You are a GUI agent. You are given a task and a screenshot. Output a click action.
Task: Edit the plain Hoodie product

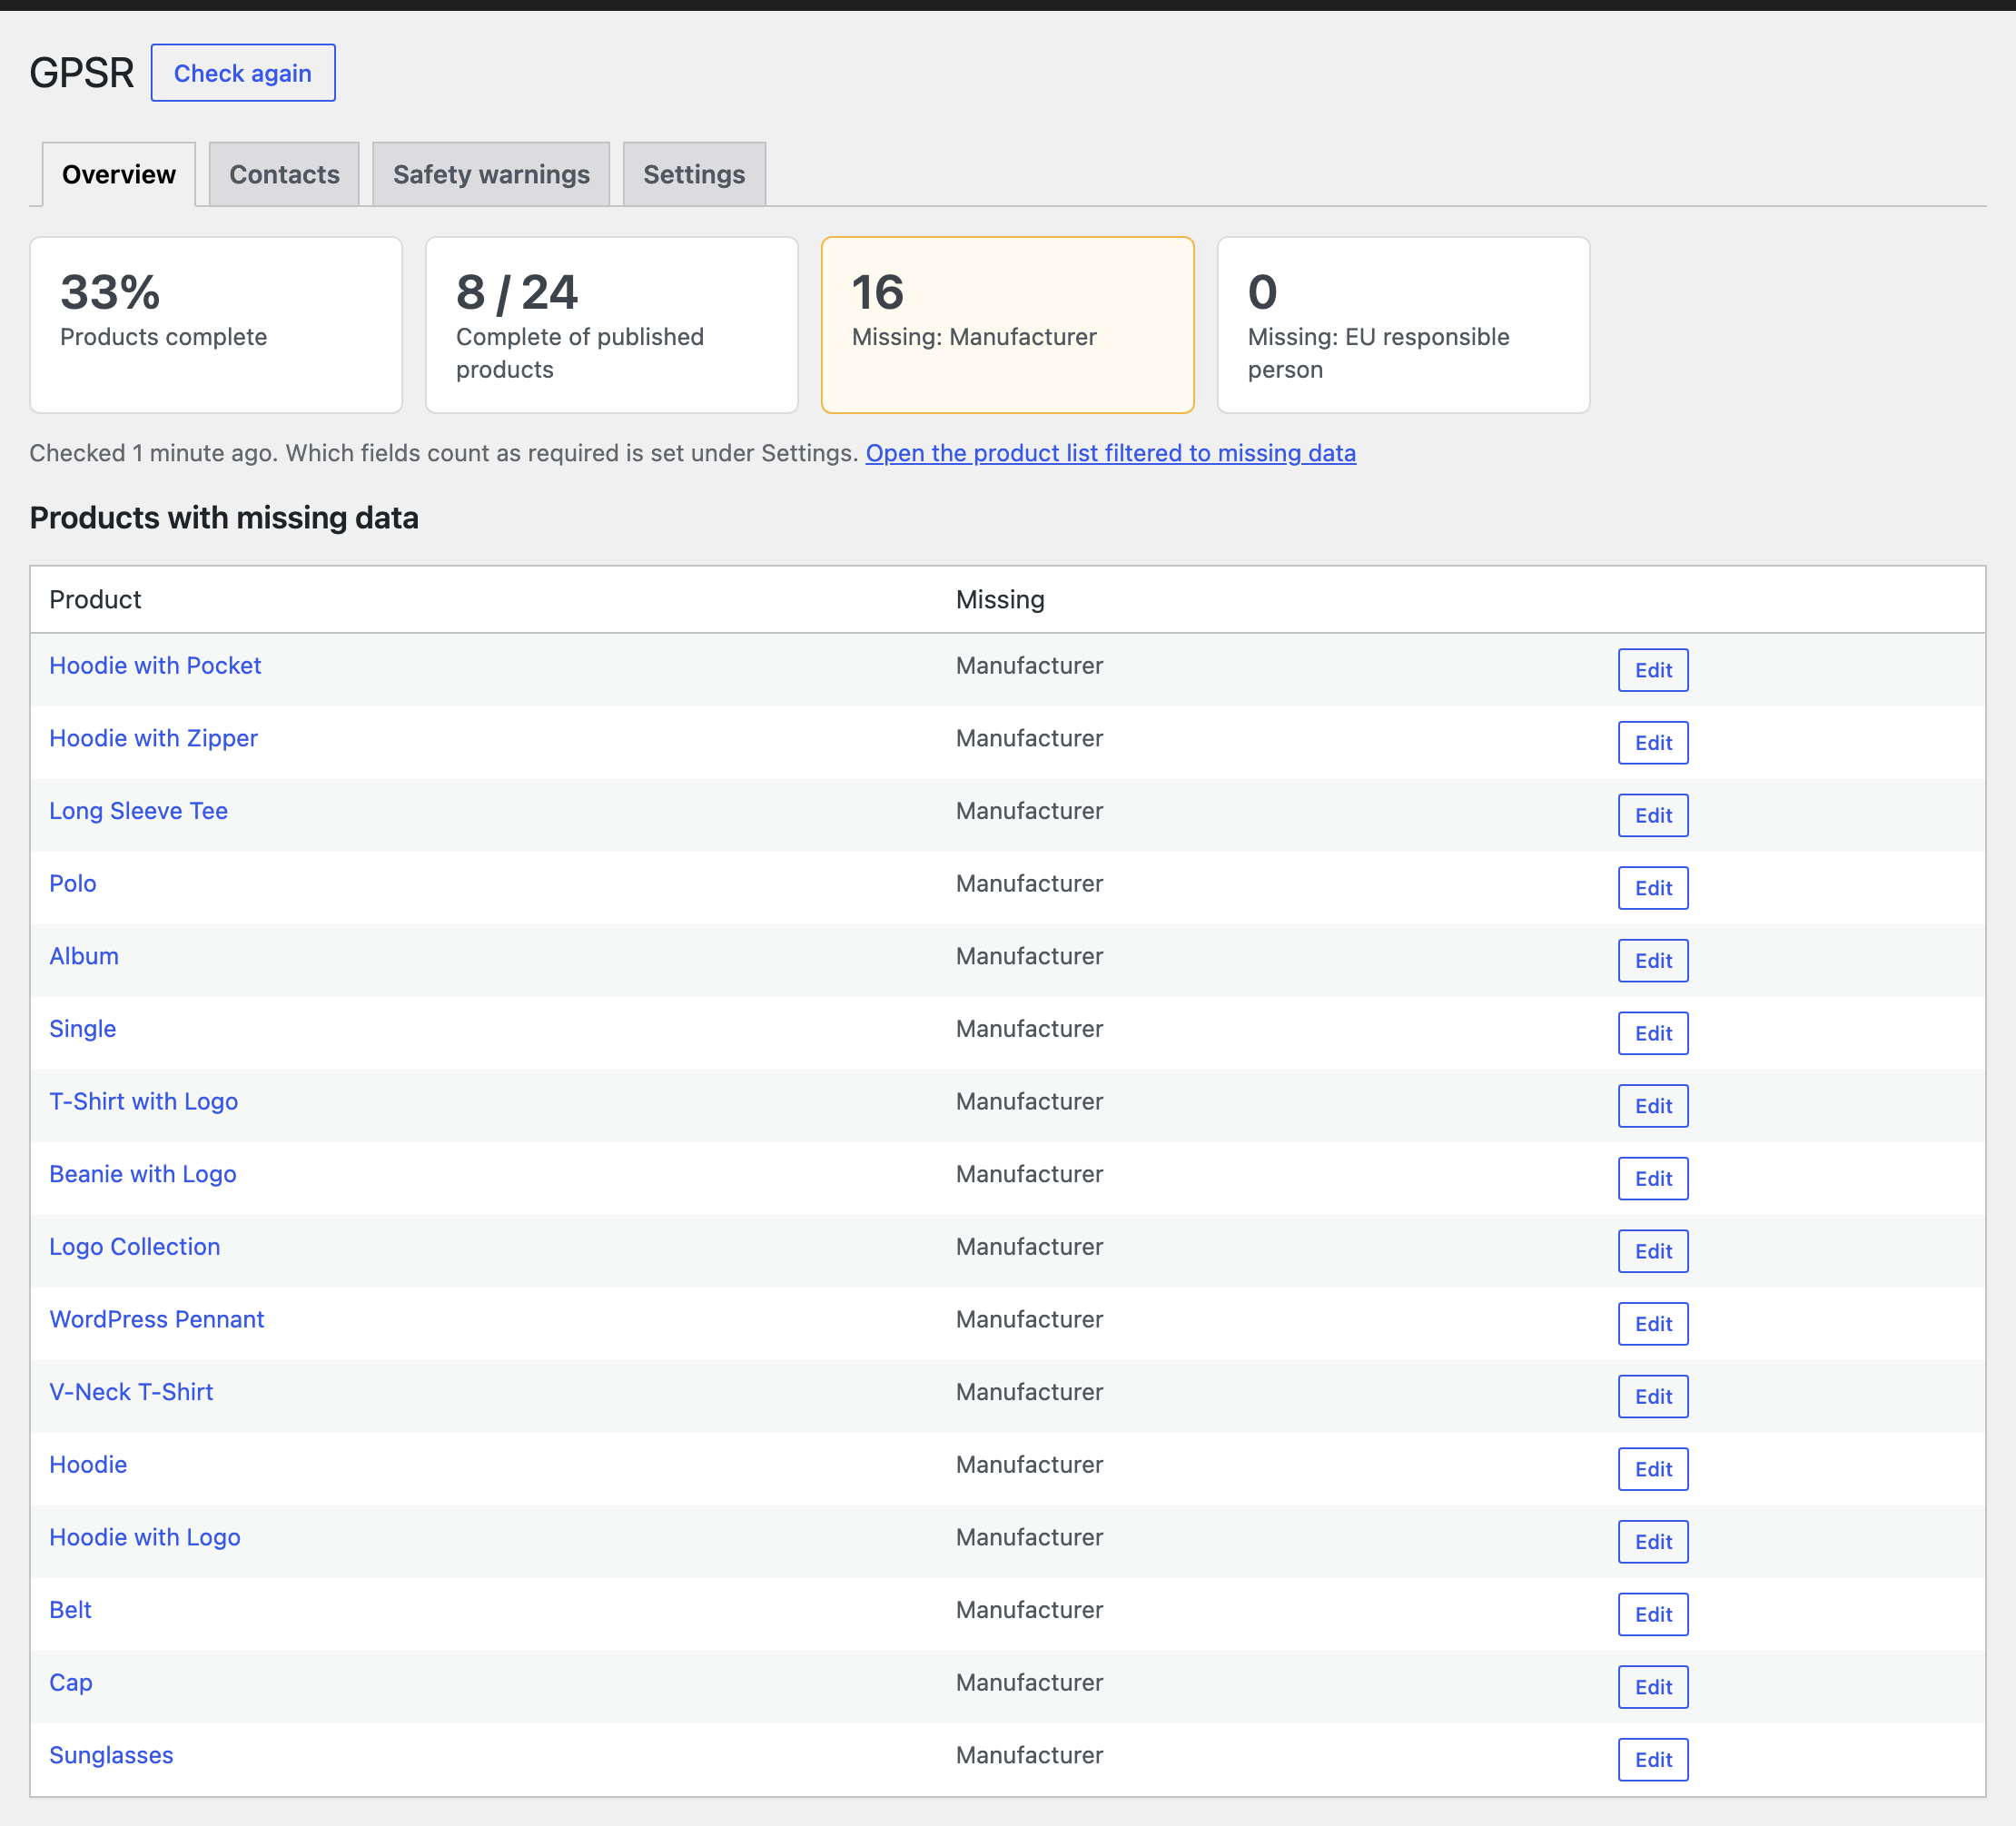pyautogui.click(x=1654, y=1470)
